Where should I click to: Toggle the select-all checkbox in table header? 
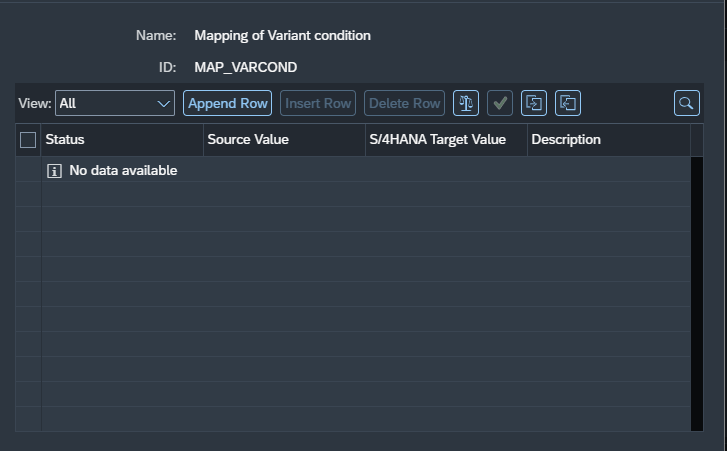(28, 140)
